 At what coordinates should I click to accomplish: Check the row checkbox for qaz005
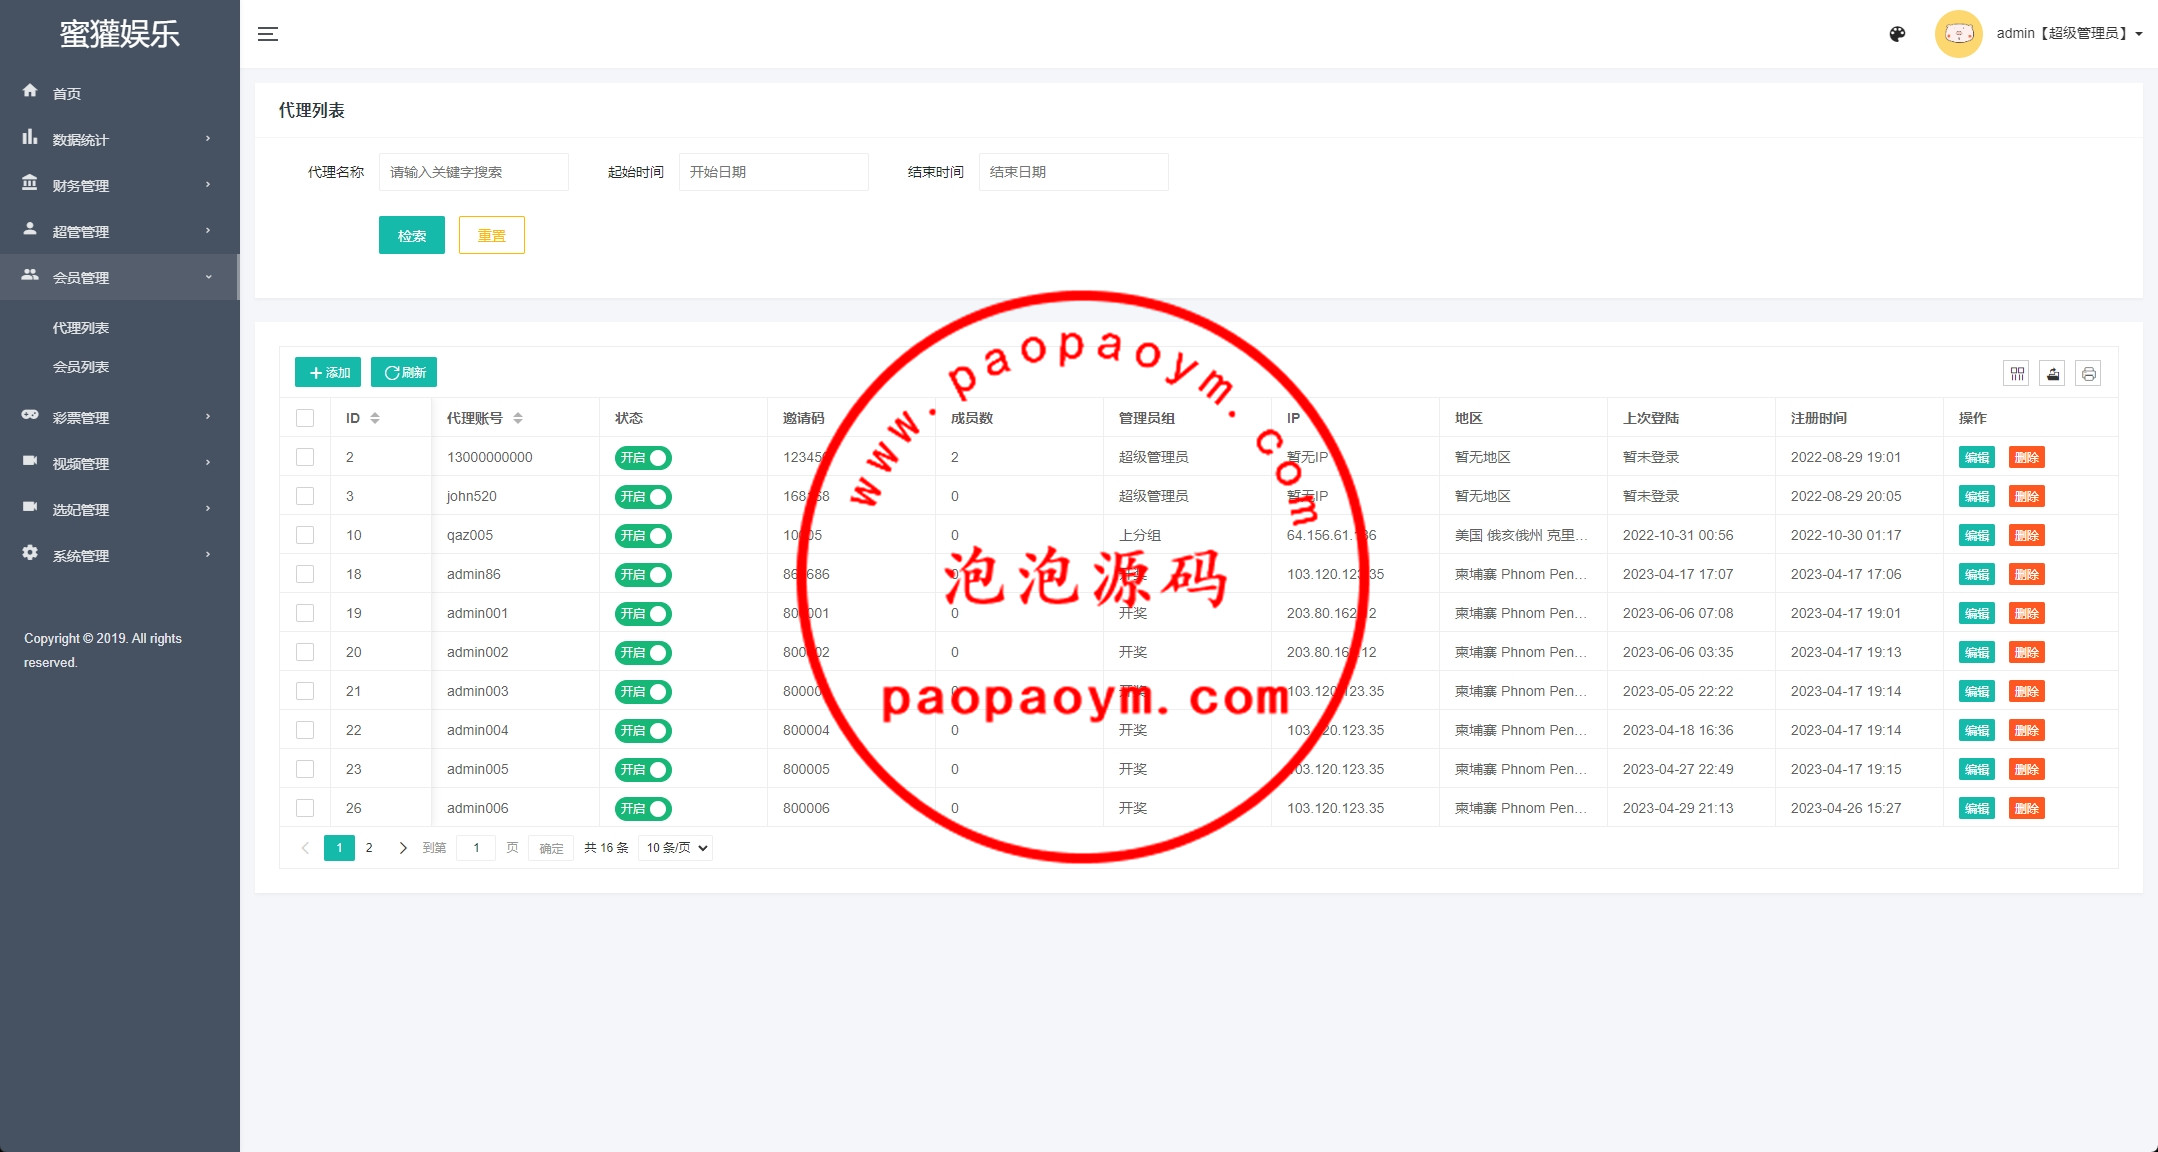tap(305, 535)
